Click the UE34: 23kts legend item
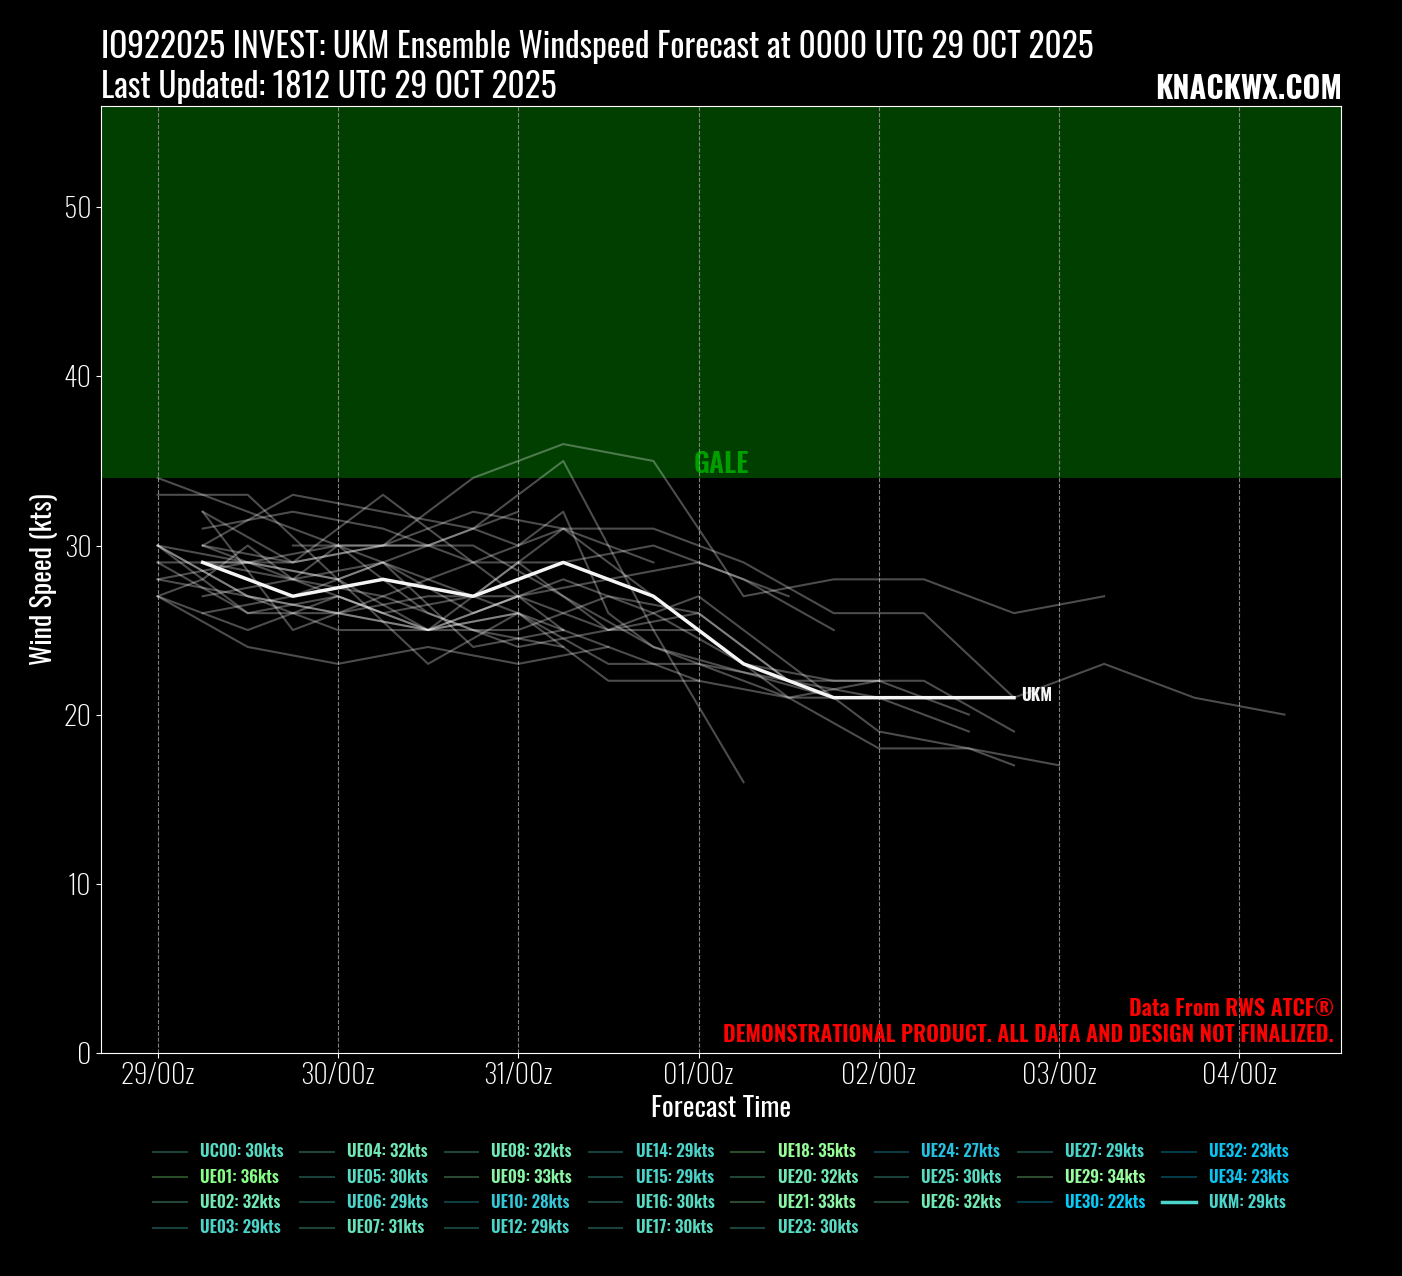The height and width of the screenshot is (1276, 1402). click(1248, 1177)
